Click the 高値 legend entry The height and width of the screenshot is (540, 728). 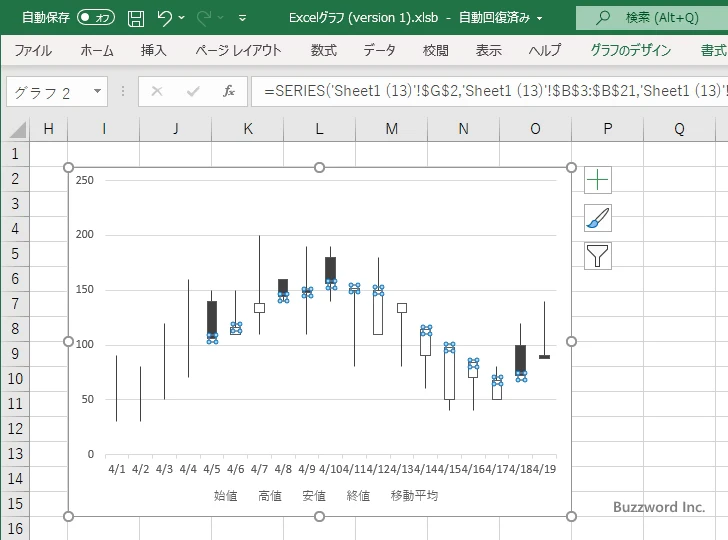(270, 496)
